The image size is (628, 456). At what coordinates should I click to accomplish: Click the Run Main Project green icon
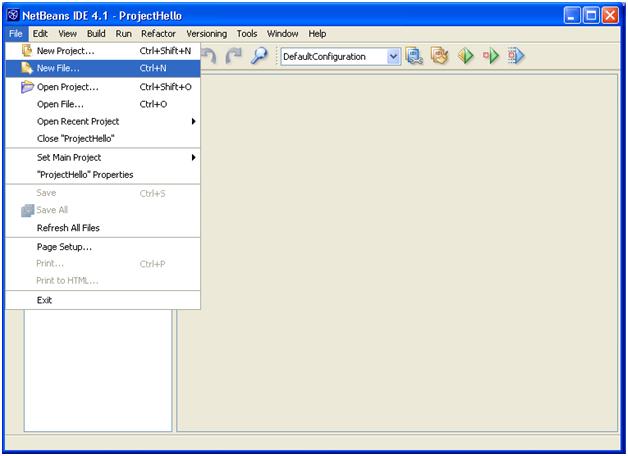[x=466, y=56]
